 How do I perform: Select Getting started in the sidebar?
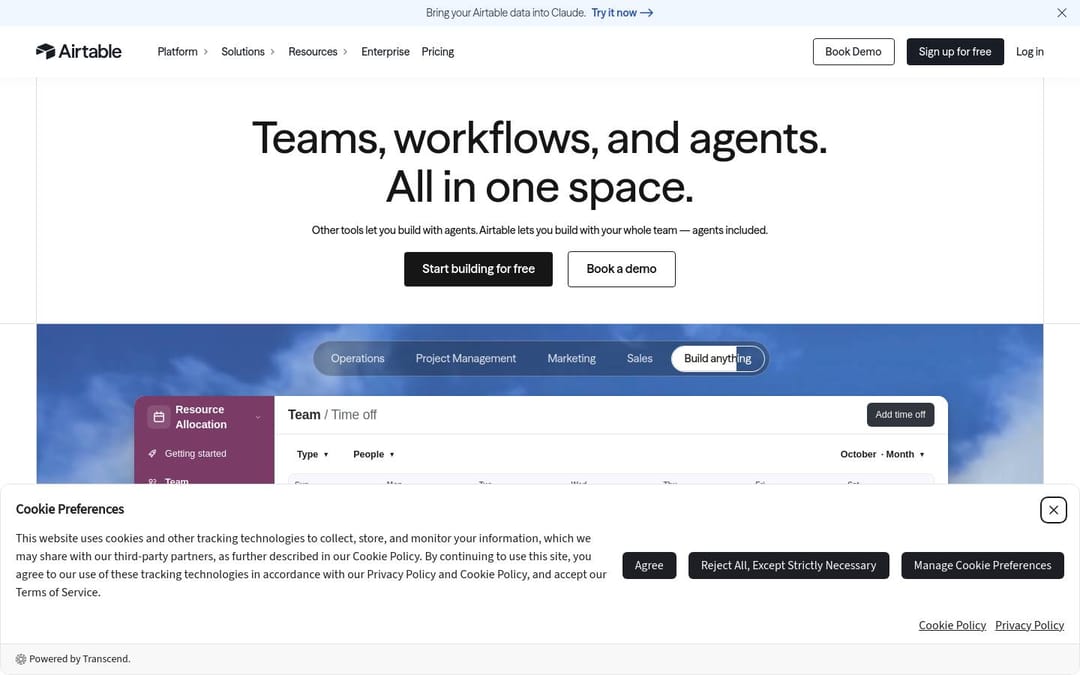pos(196,453)
